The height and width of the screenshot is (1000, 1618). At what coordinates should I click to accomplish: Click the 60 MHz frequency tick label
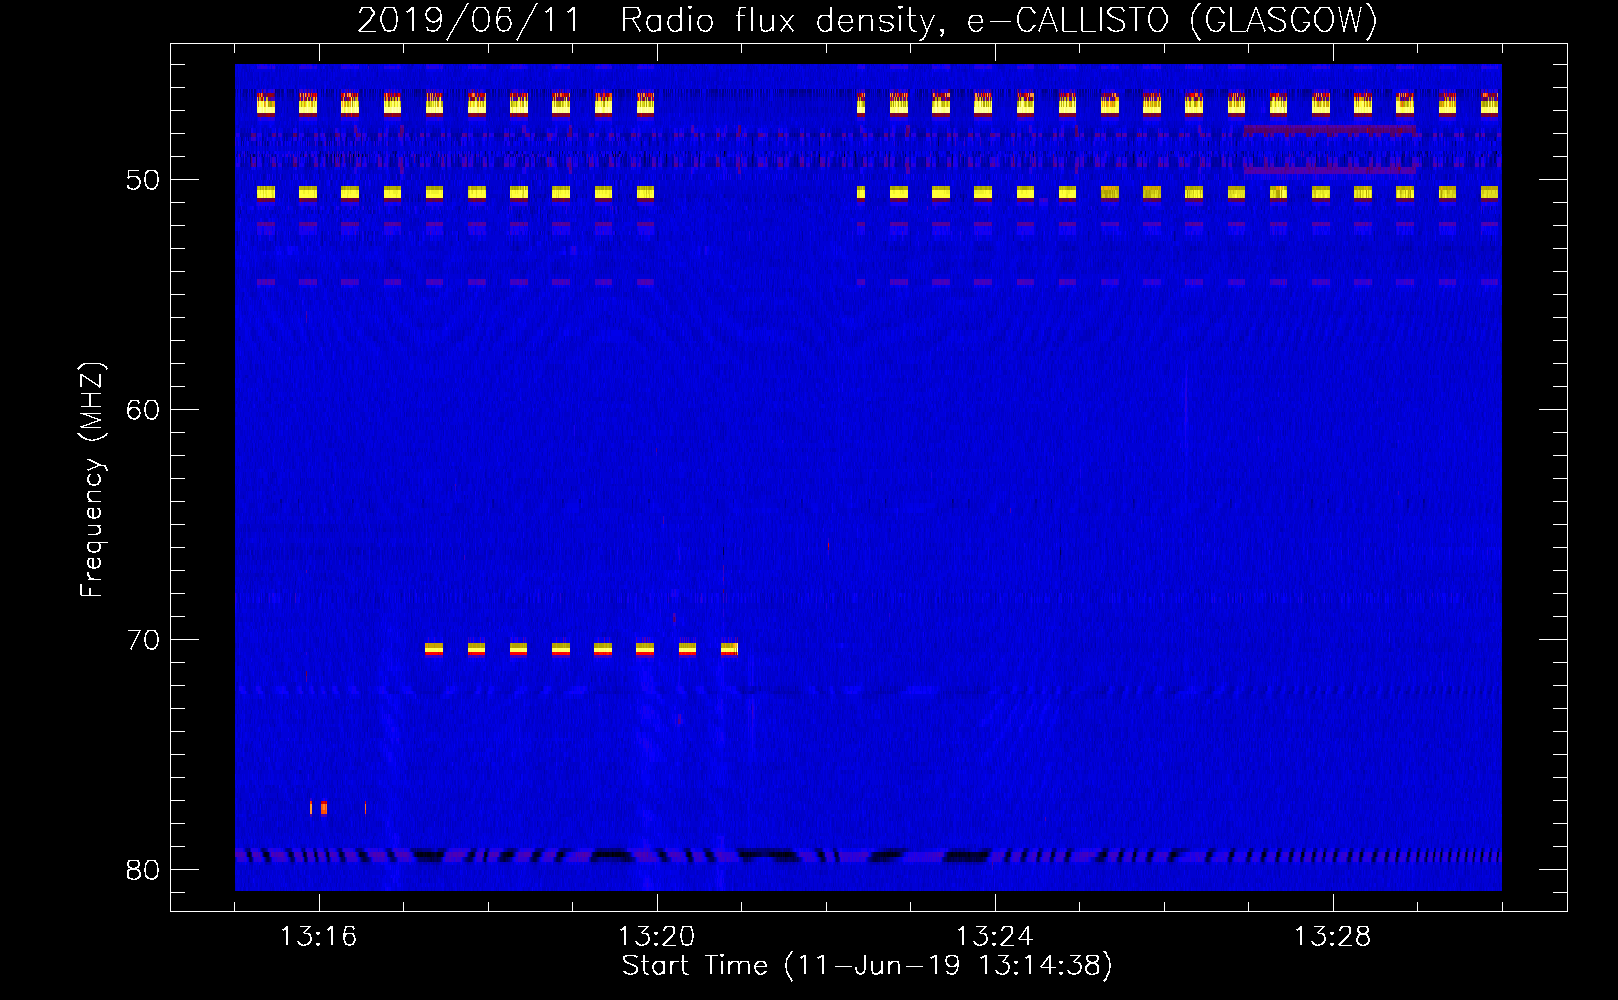pyautogui.click(x=143, y=410)
